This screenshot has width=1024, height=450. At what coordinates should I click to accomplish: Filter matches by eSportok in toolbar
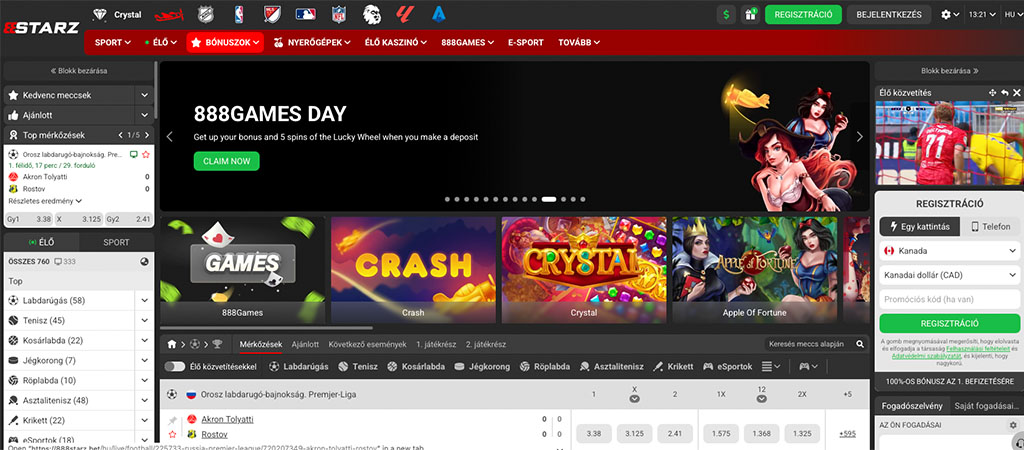[x=728, y=366]
